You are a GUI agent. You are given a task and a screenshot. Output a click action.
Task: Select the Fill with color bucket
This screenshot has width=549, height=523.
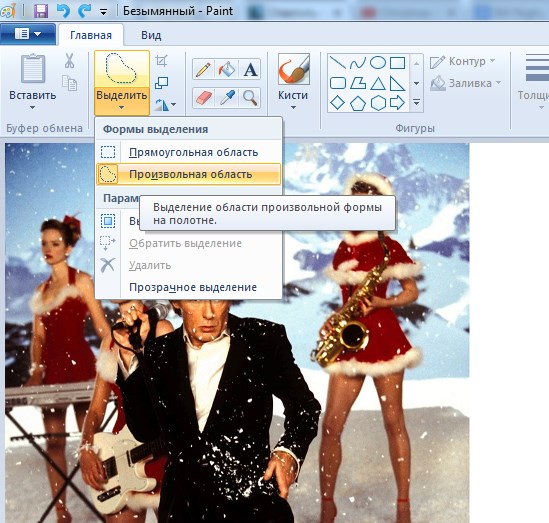[x=227, y=69]
